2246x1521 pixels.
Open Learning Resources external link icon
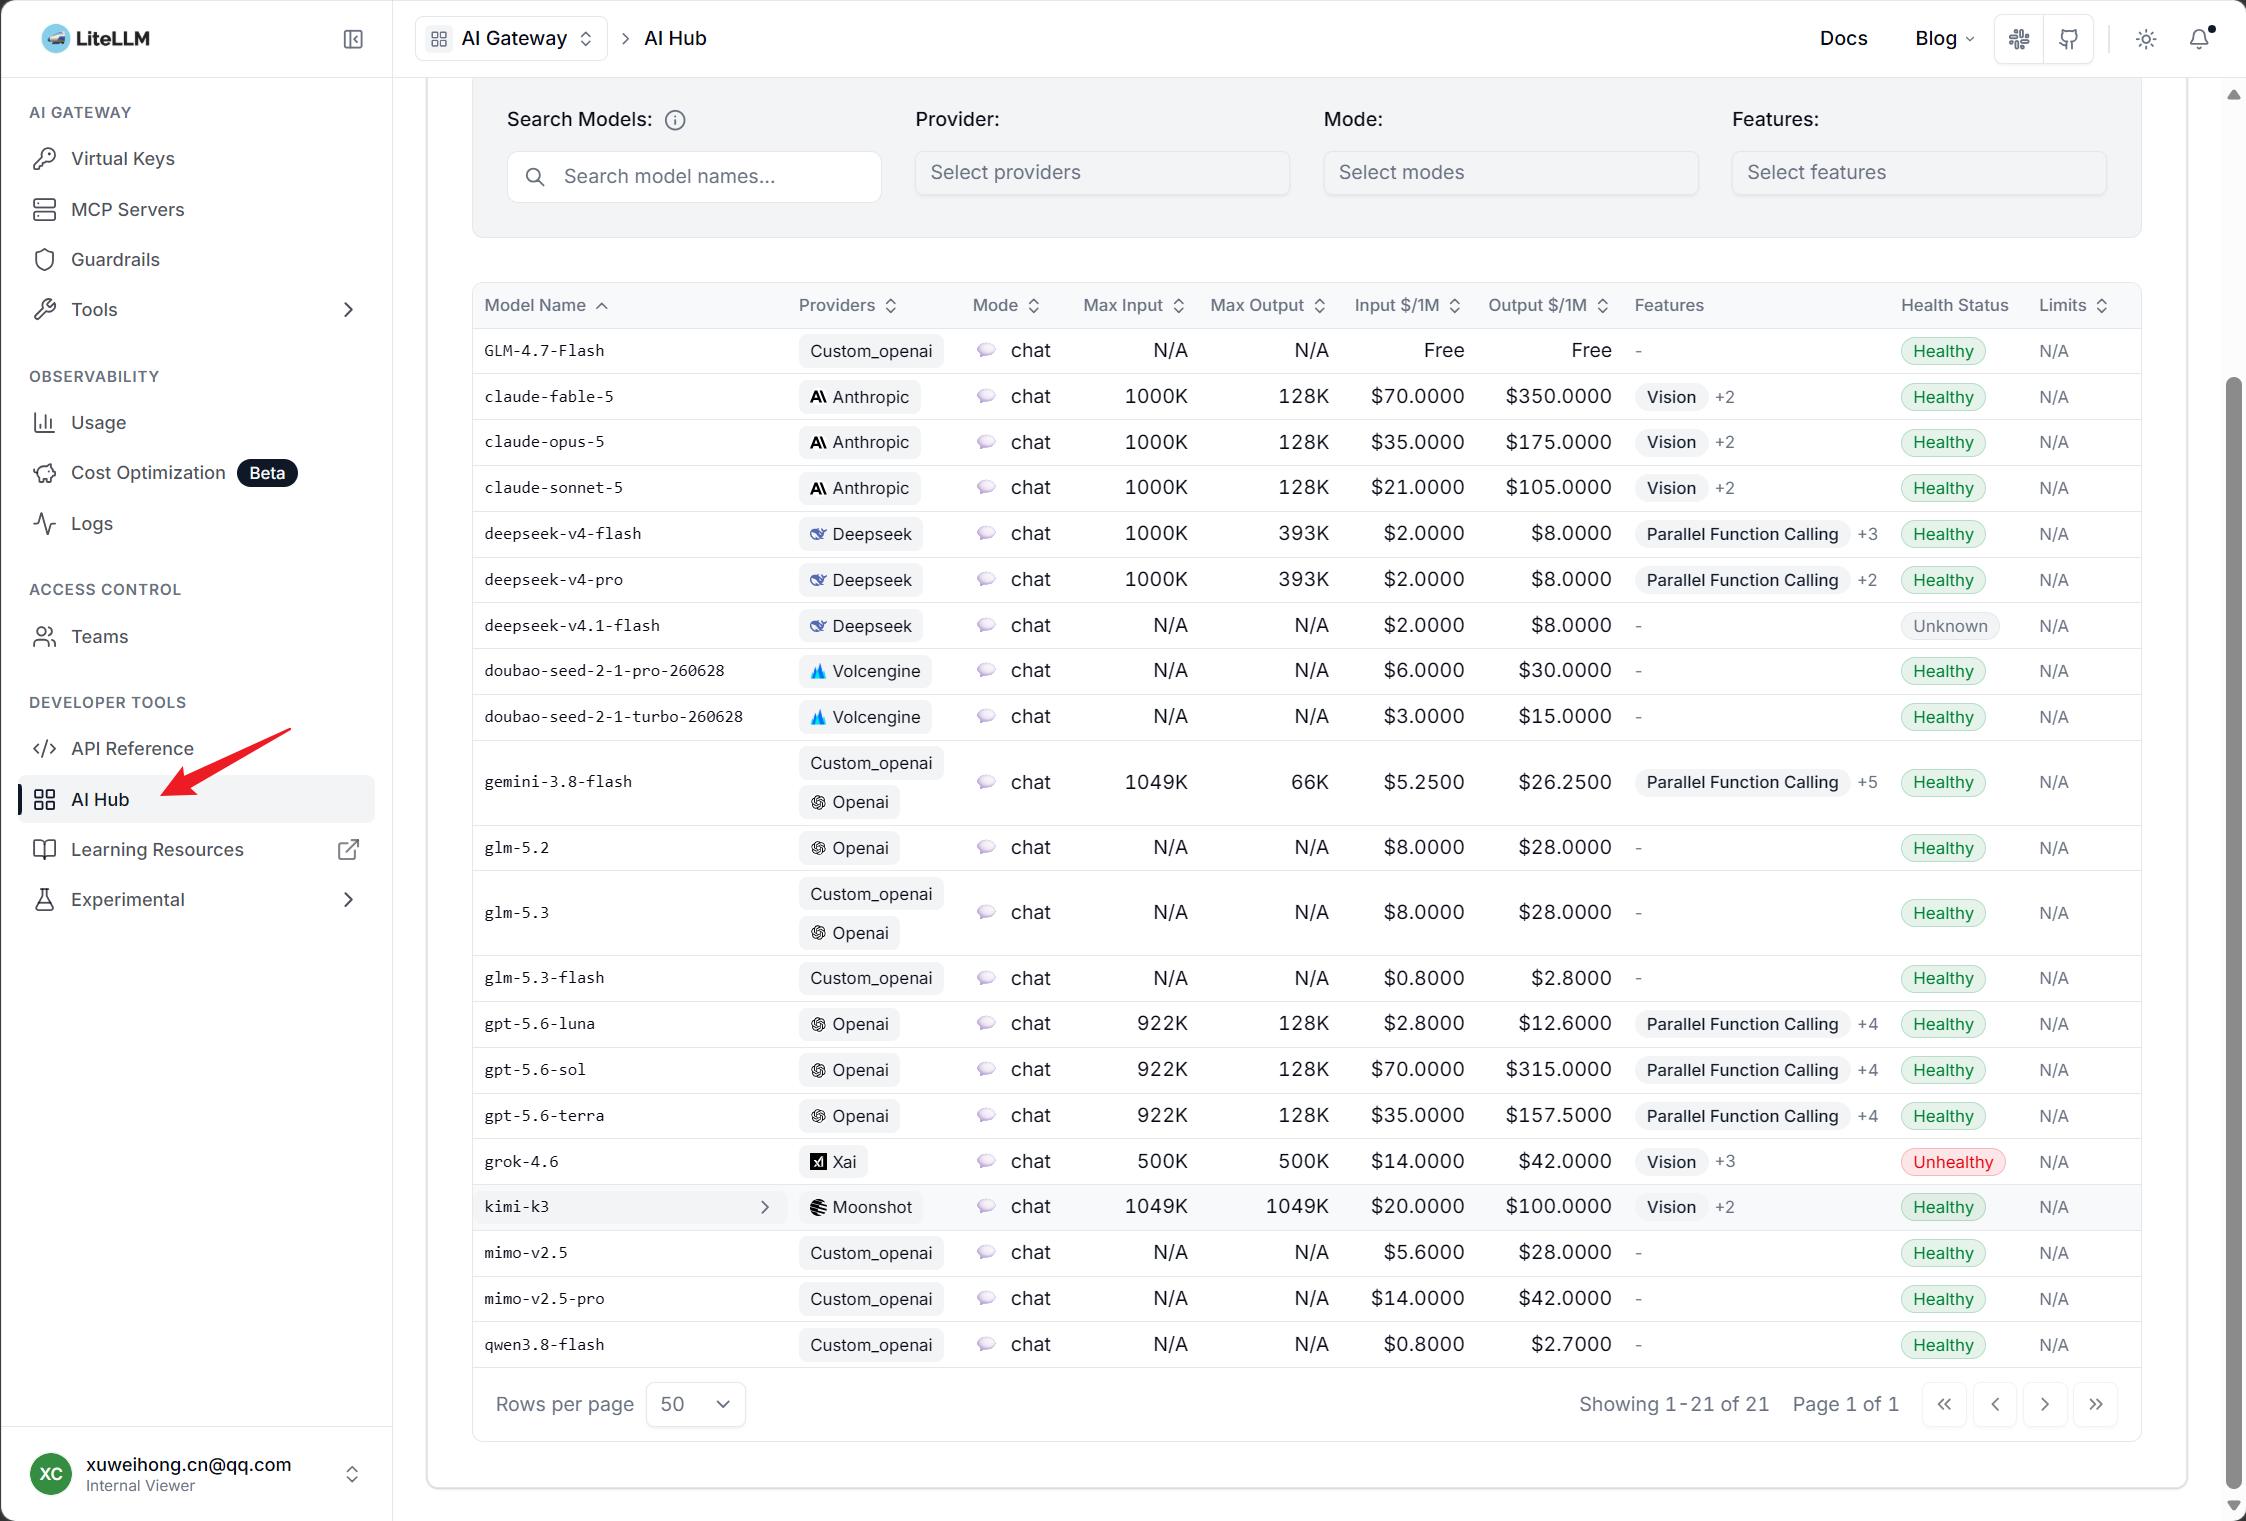tap(348, 850)
